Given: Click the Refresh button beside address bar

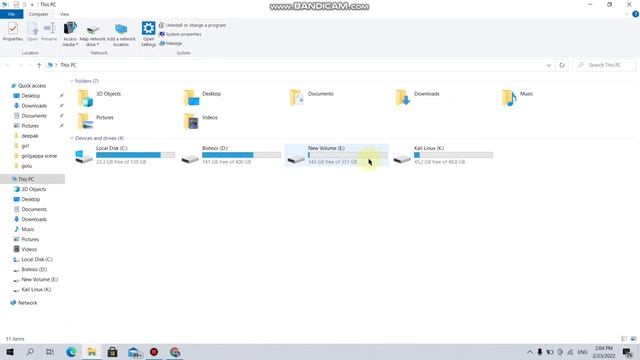Looking at the screenshot, I should pos(562,65).
